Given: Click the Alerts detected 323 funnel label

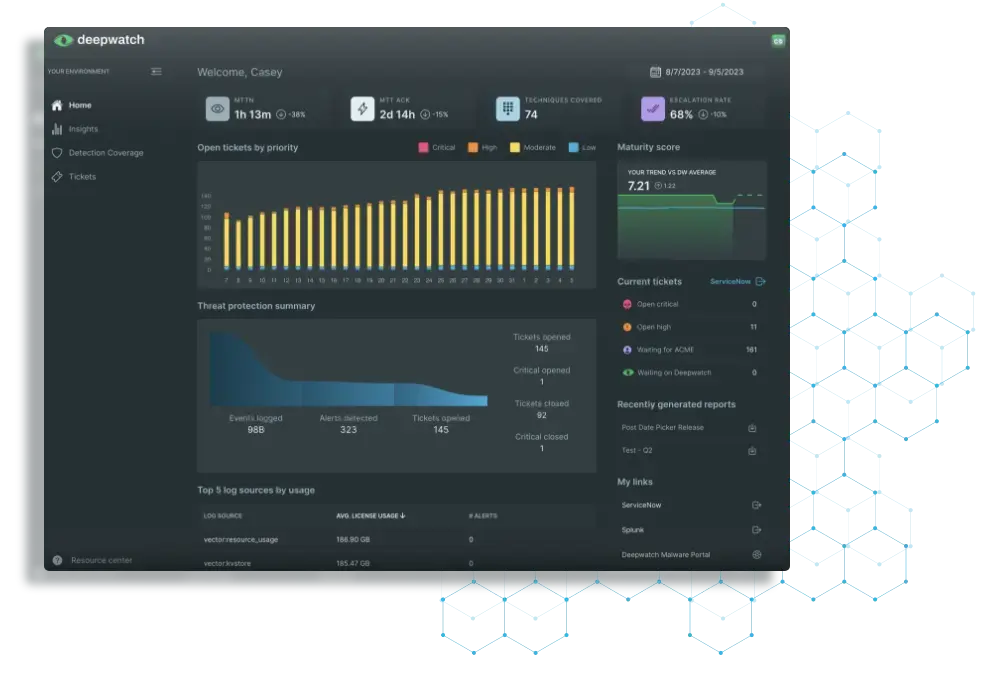Looking at the screenshot, I should coord(348,424).
